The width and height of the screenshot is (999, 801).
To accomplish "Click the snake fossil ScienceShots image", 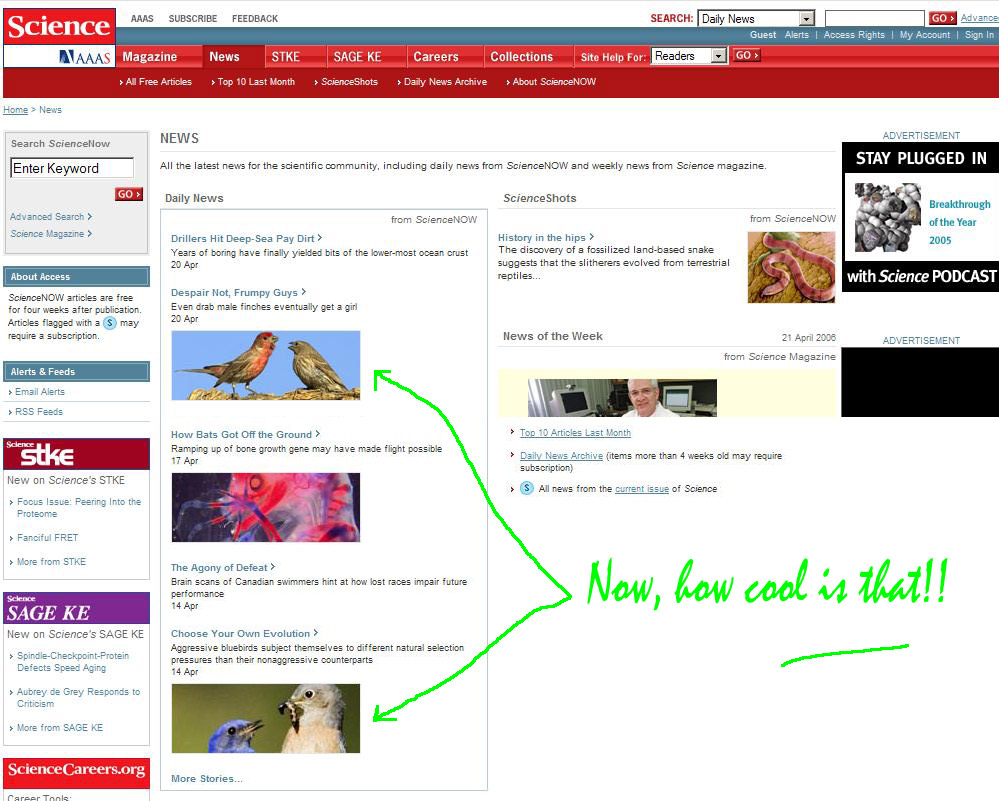I will (790, 267).
